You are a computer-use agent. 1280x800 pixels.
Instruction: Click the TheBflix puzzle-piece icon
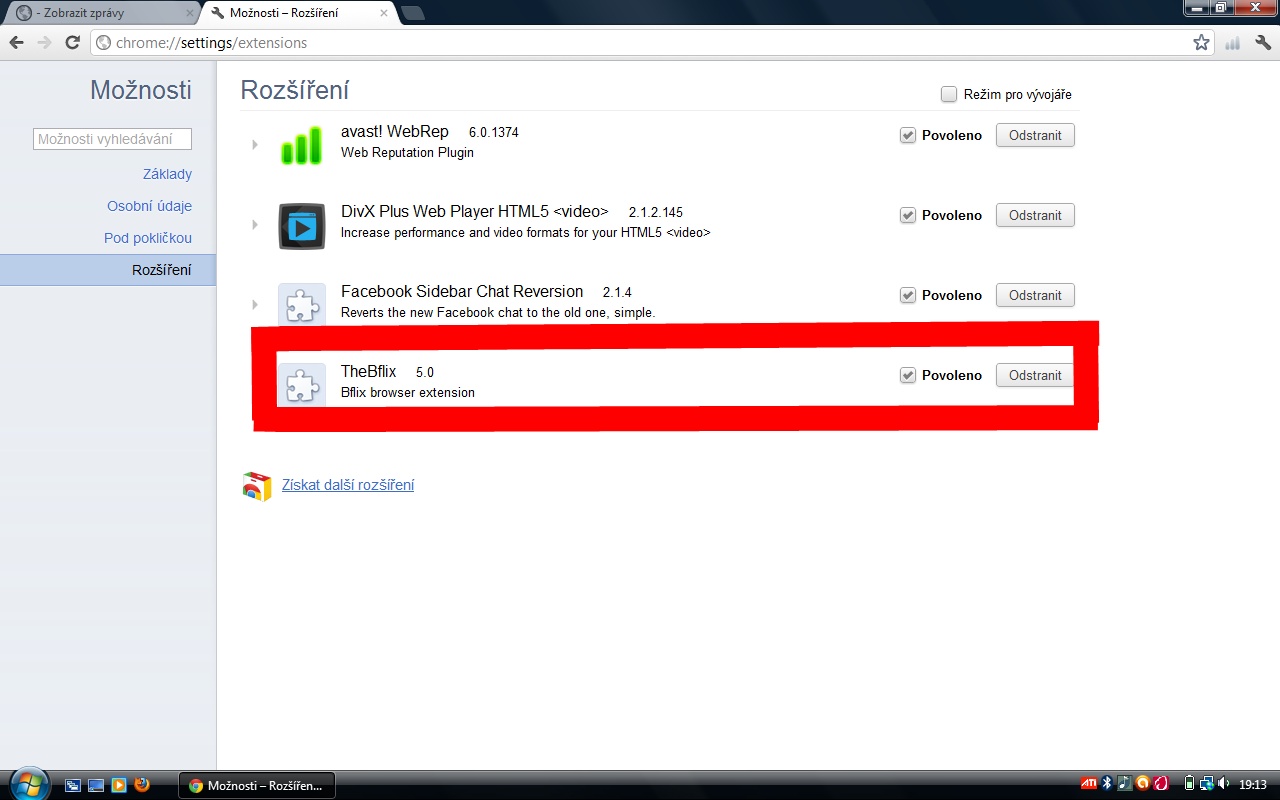(301, 384)
